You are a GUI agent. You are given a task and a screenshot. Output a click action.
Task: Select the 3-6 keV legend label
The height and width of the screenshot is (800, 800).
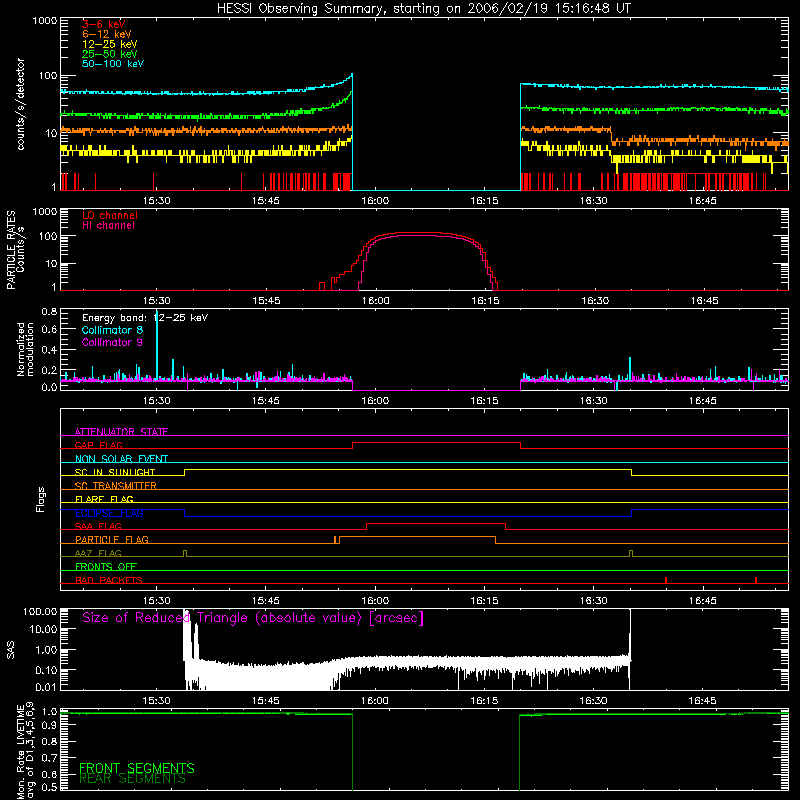tap(103, 24)
